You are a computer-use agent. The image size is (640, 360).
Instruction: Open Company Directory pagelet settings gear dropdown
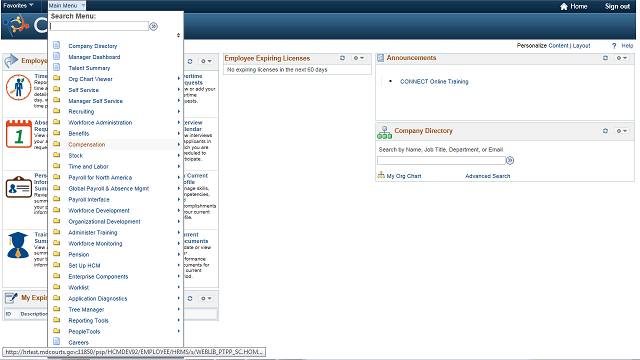pyautogui.click(x=622, y=131)
